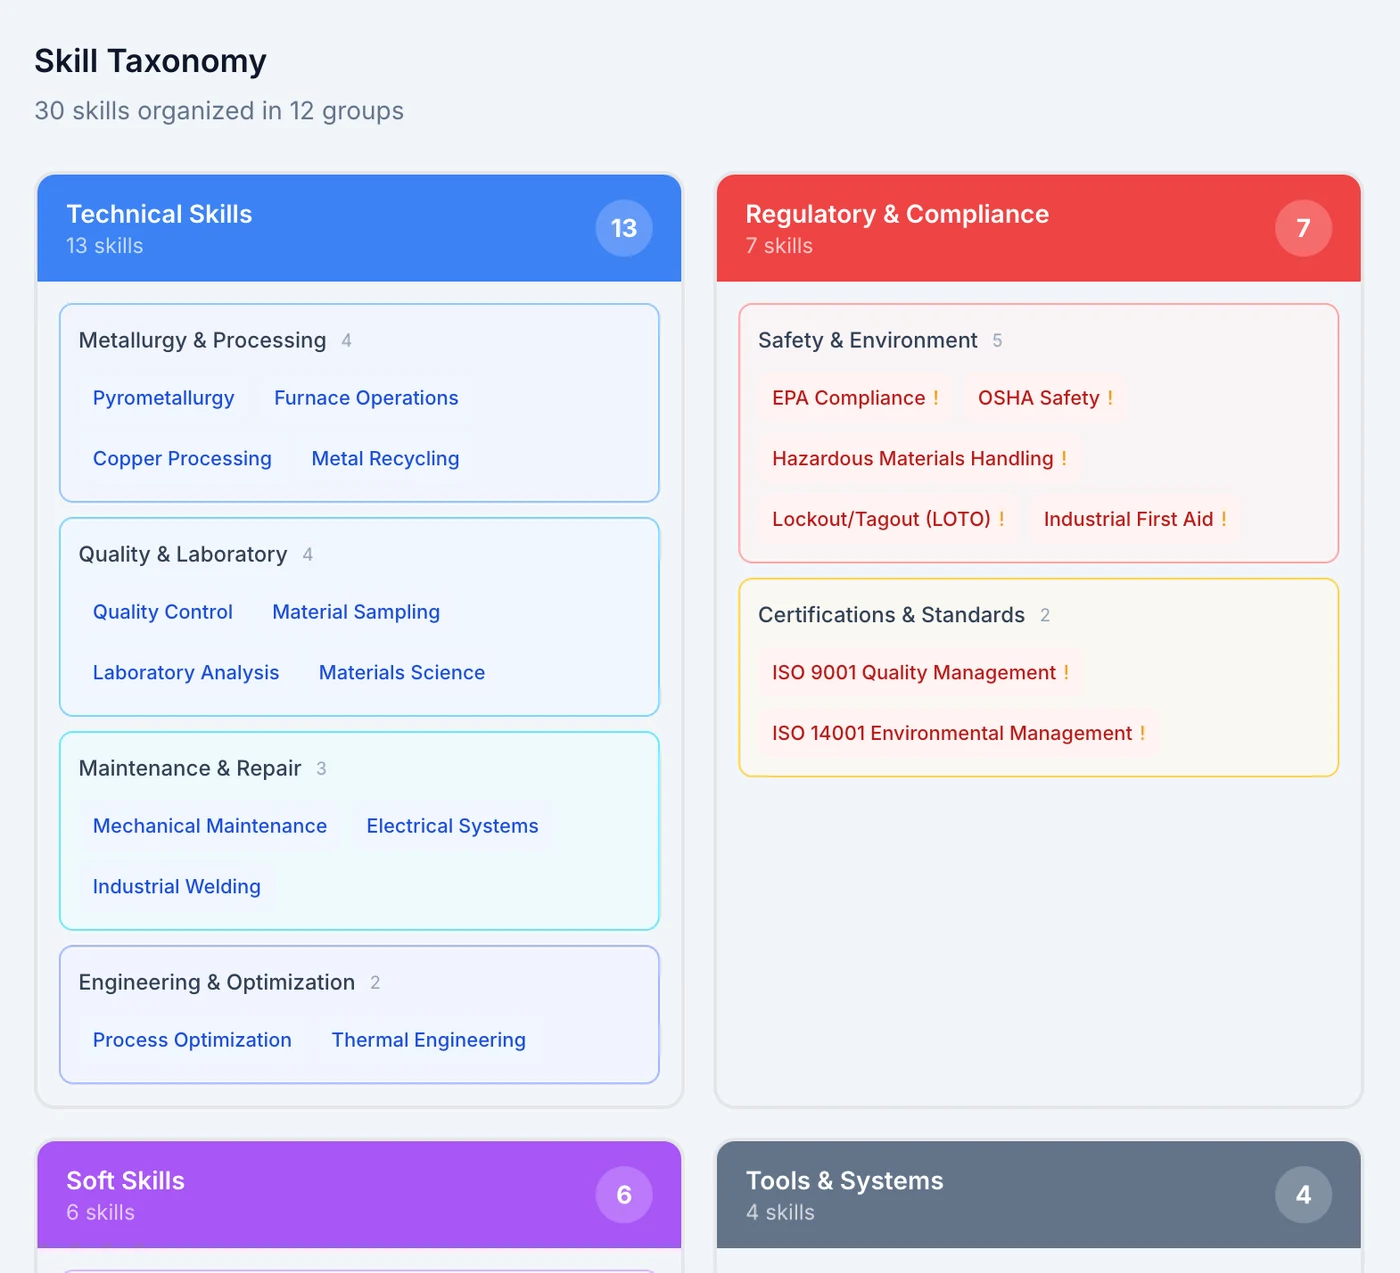1400x1273 pixels.
Task: Click the Process Optimization tag
Action: pos(192,1040)
